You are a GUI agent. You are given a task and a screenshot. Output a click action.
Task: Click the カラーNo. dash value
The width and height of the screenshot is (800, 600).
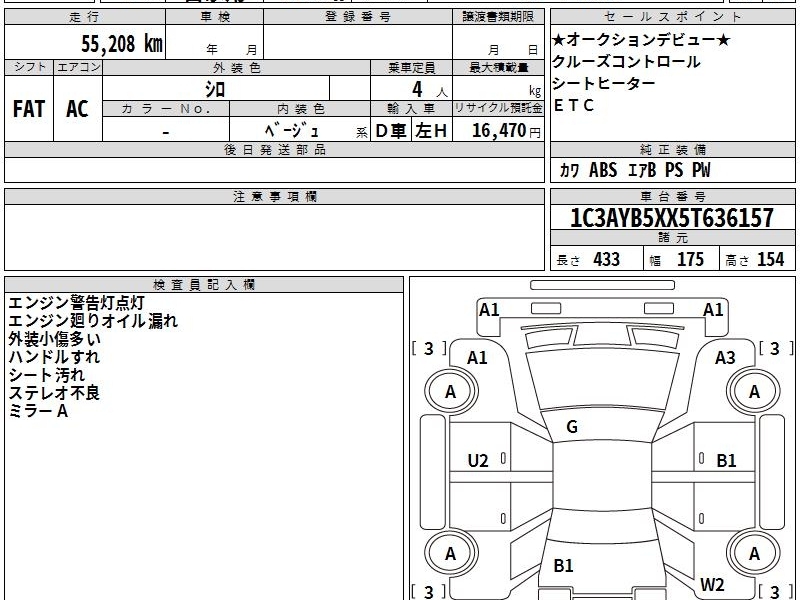tap(166, 133)
